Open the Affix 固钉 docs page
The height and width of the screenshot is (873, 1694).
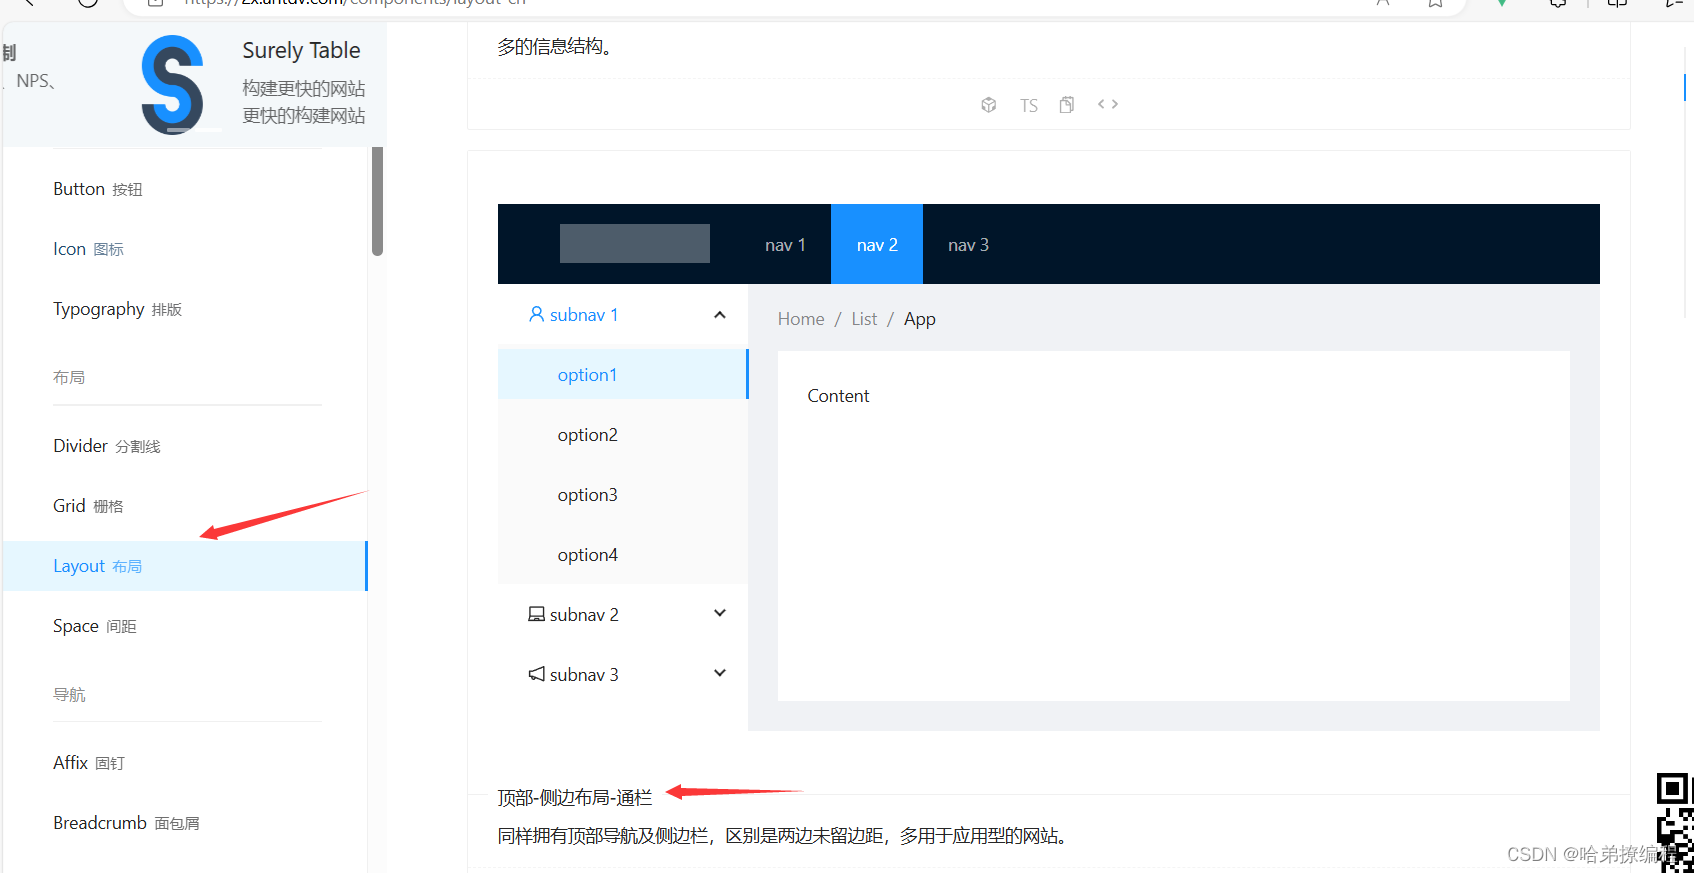coord(185,763)
